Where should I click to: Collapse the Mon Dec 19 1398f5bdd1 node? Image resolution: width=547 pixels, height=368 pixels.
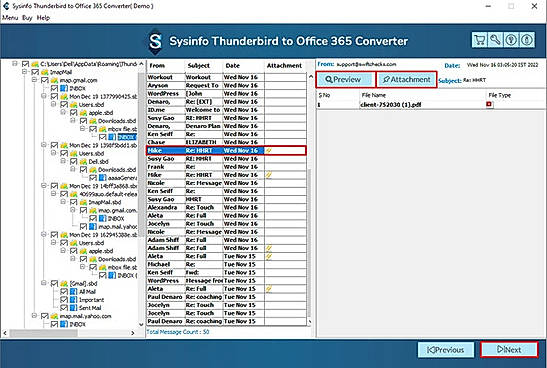tap(44, 145)
